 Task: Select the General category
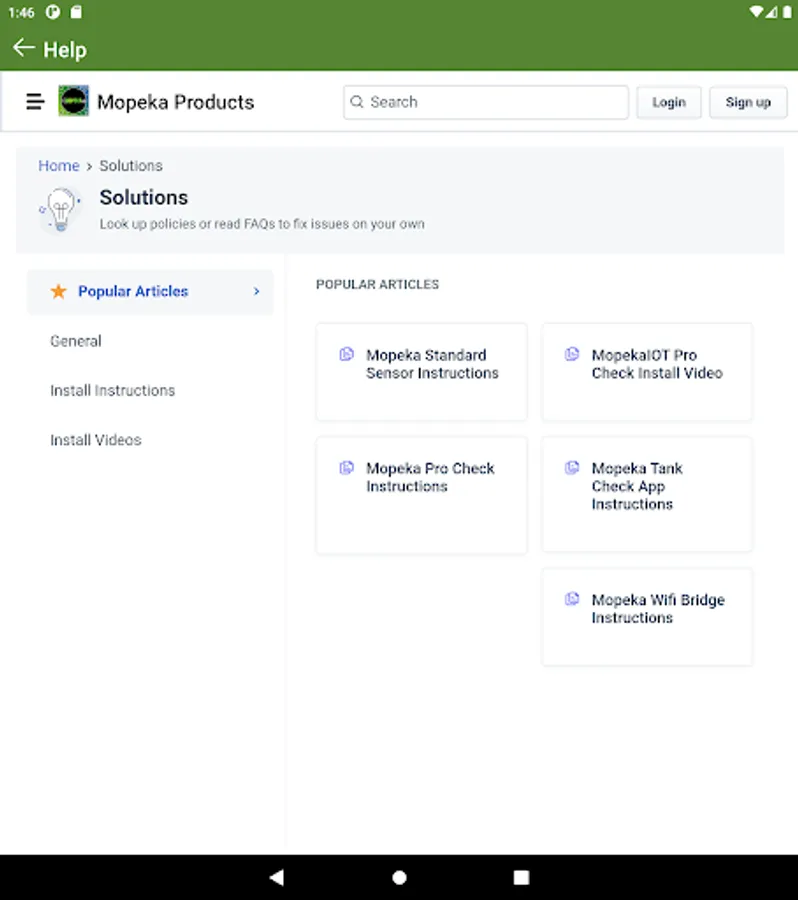click(x=76, y=341)
